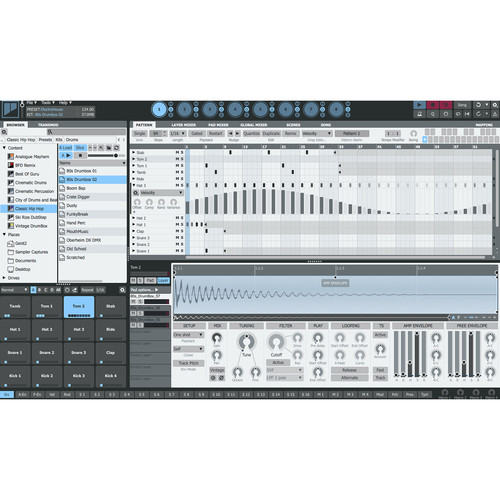Click the Remix button
Viewport: 500px width, 500px height.
tap(290, 133)
